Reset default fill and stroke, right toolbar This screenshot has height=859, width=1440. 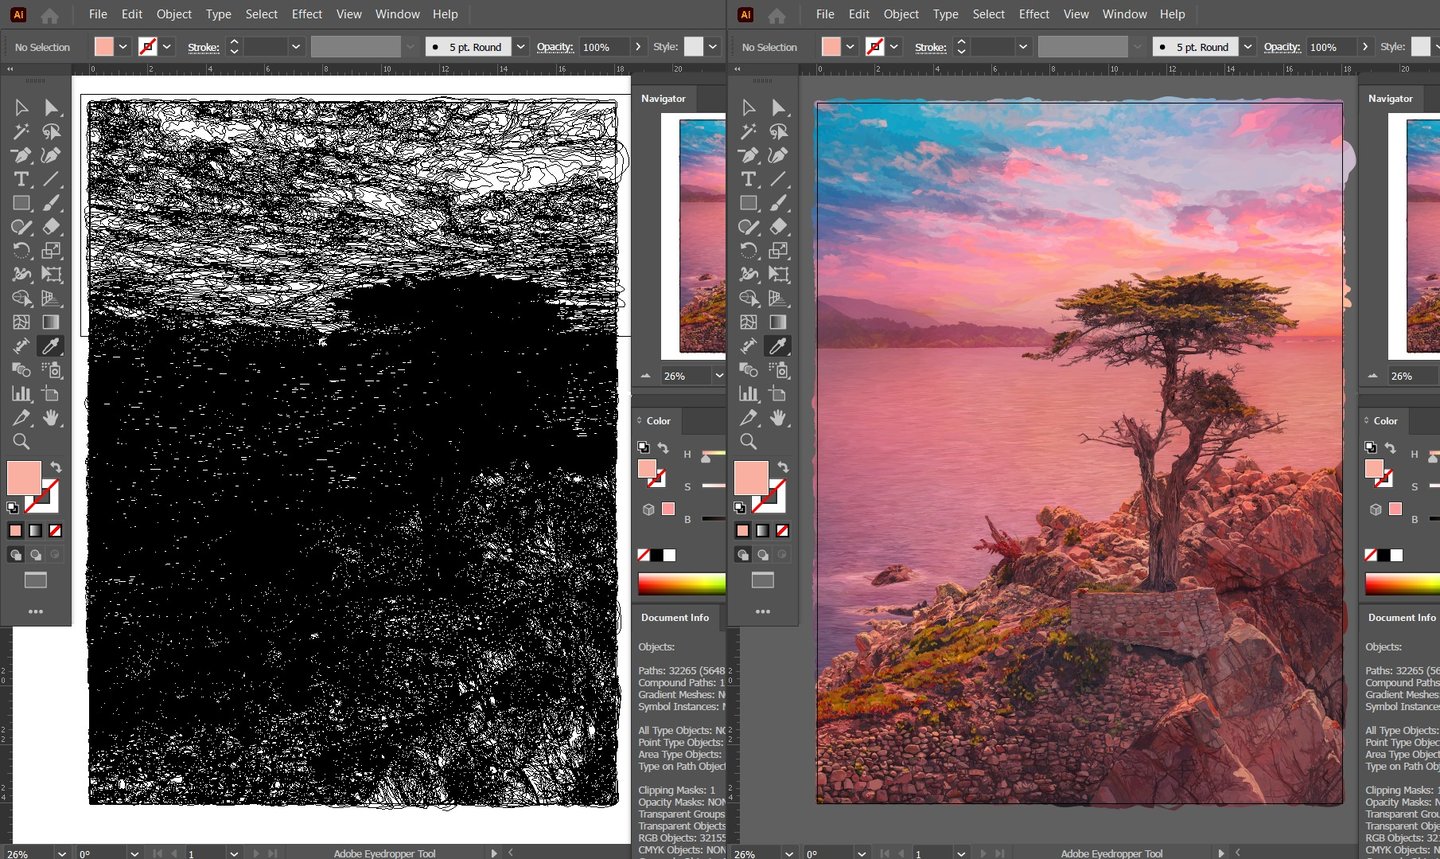pos(739,508)
